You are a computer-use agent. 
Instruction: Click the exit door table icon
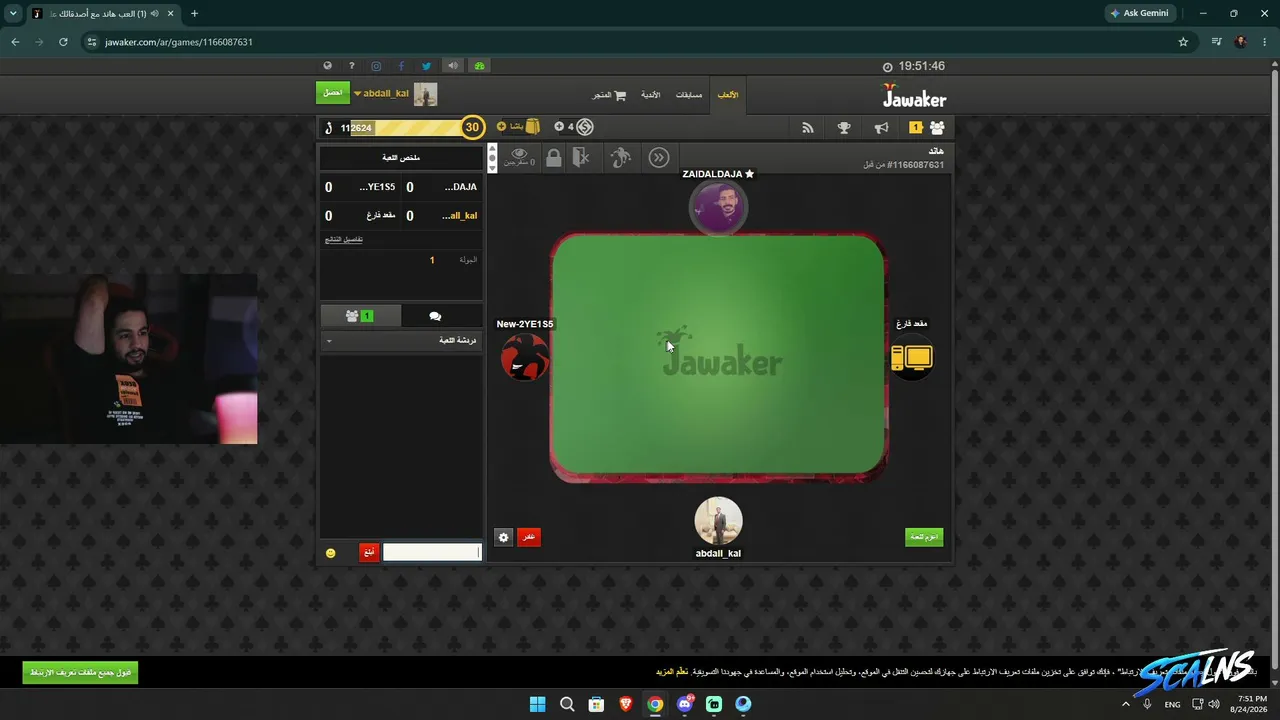tap(582, 157)
